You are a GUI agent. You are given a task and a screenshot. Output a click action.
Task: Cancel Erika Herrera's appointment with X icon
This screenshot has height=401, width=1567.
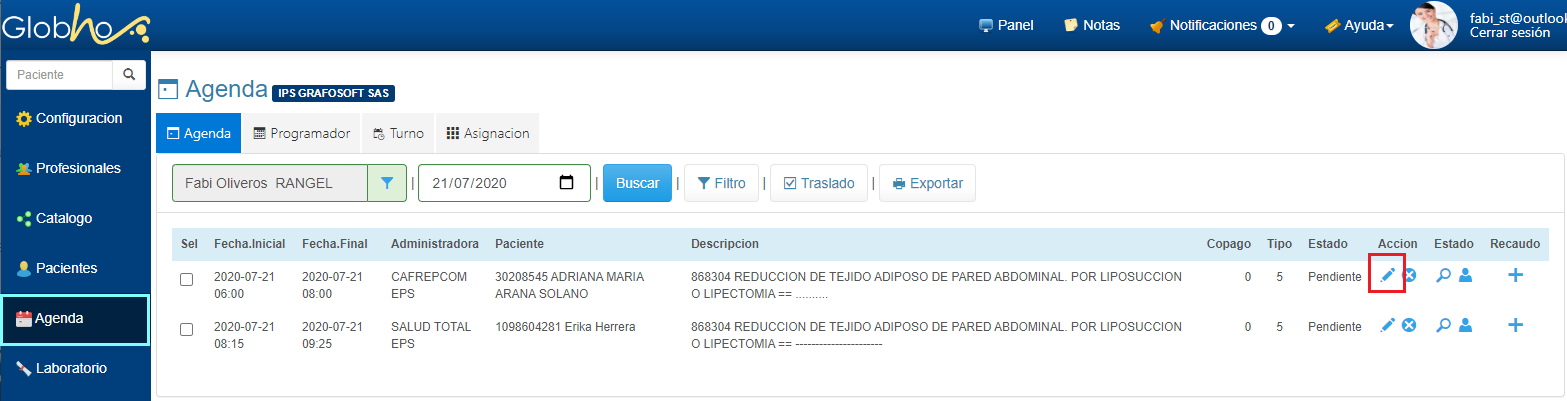click(x=1408, y=325)
